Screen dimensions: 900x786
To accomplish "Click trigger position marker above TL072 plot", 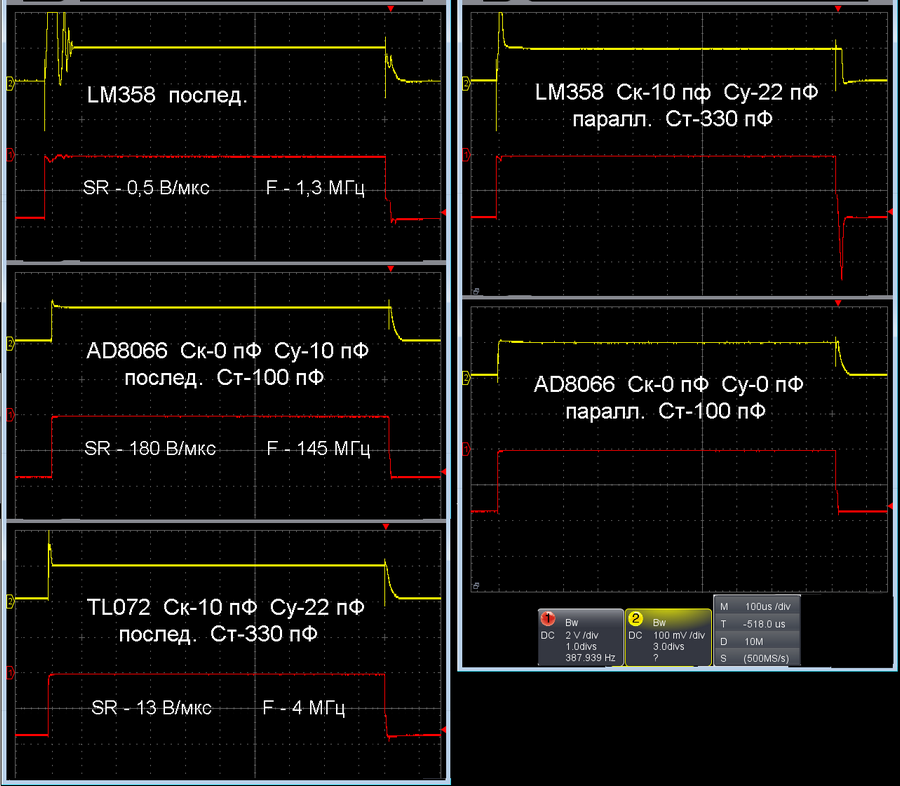I will (x=386, y=526).
